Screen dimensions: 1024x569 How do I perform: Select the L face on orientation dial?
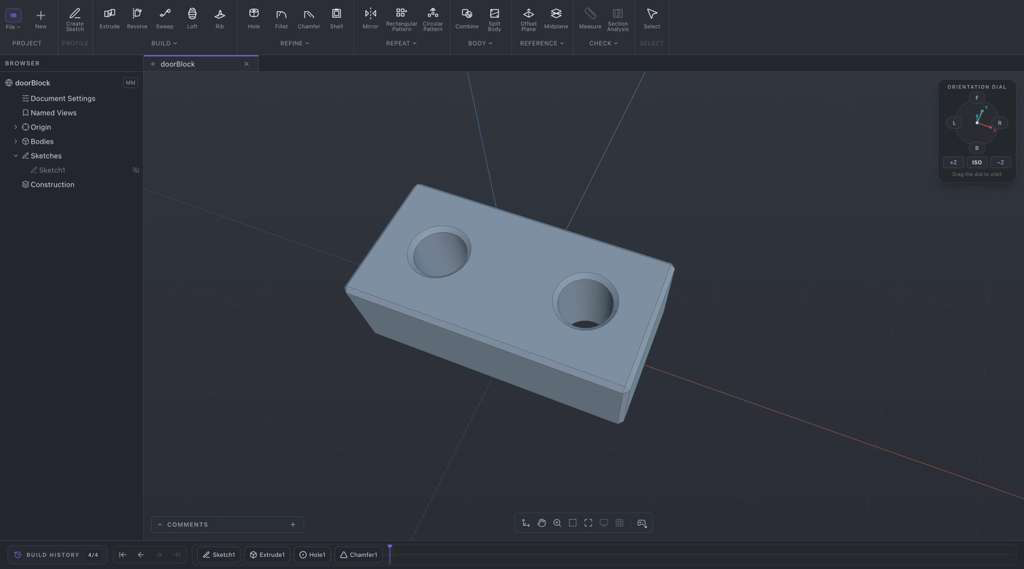[954, 123]
